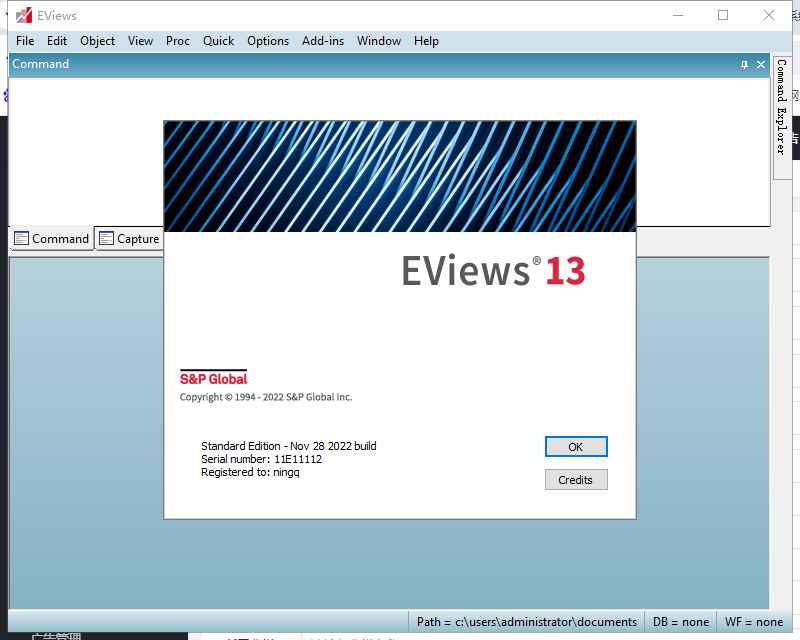
Task: Open the File menu
Action: point(24,41)
